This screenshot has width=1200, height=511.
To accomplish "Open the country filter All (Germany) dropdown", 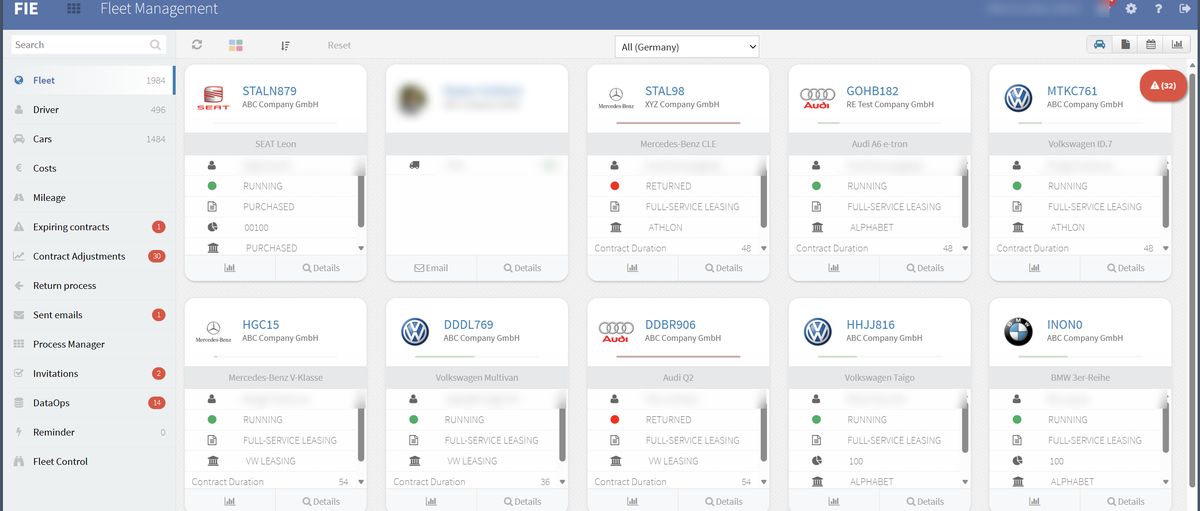I will coord(687,47).
